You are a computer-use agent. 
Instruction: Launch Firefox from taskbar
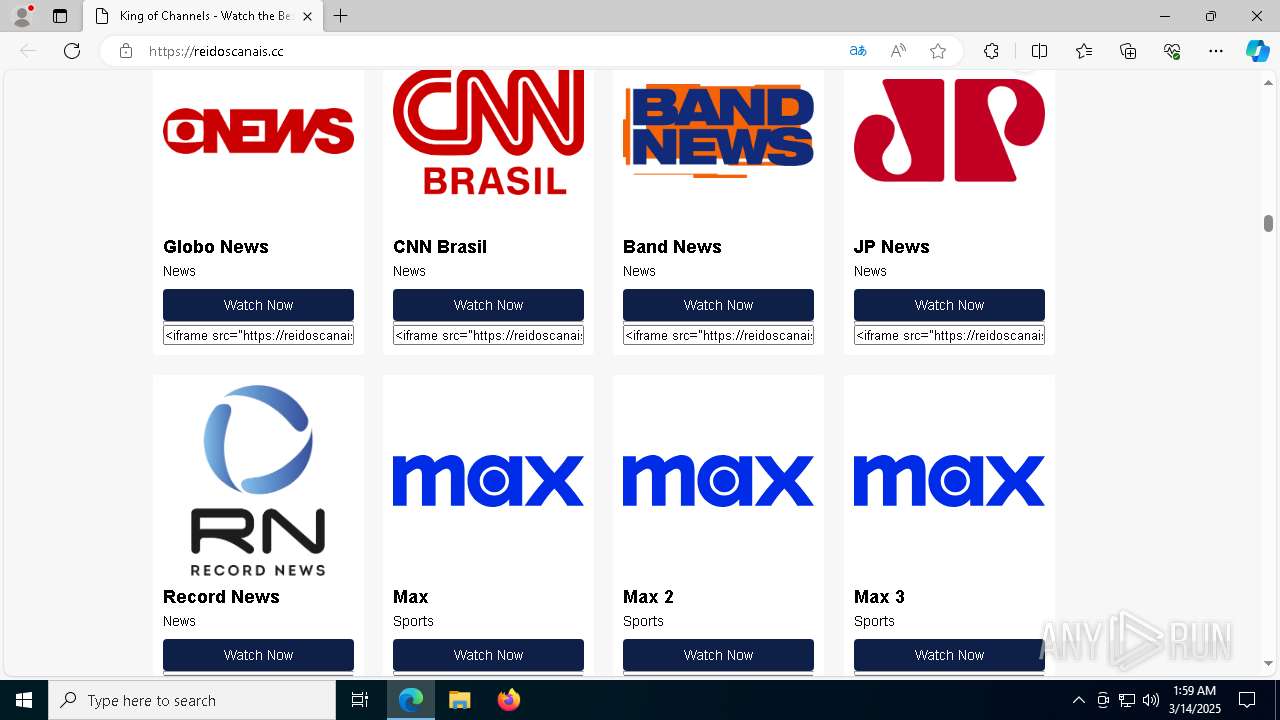(509, 700)
